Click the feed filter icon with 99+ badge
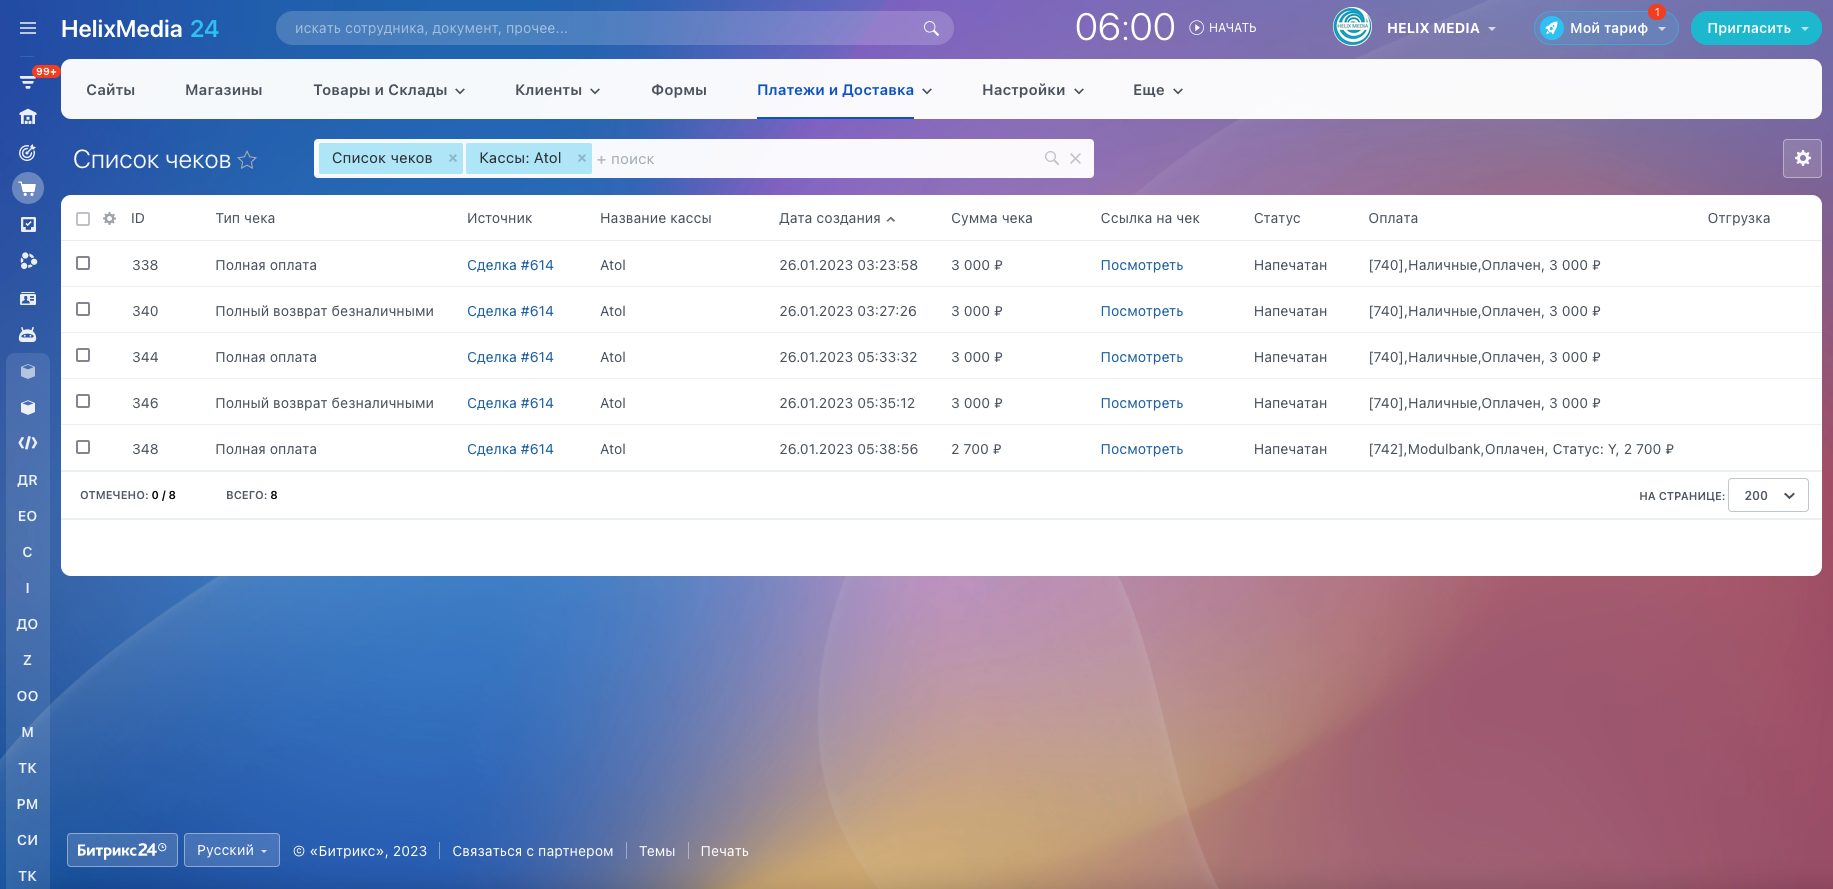This screenshot has width=1833, height=889. click(x=28, y=81)
